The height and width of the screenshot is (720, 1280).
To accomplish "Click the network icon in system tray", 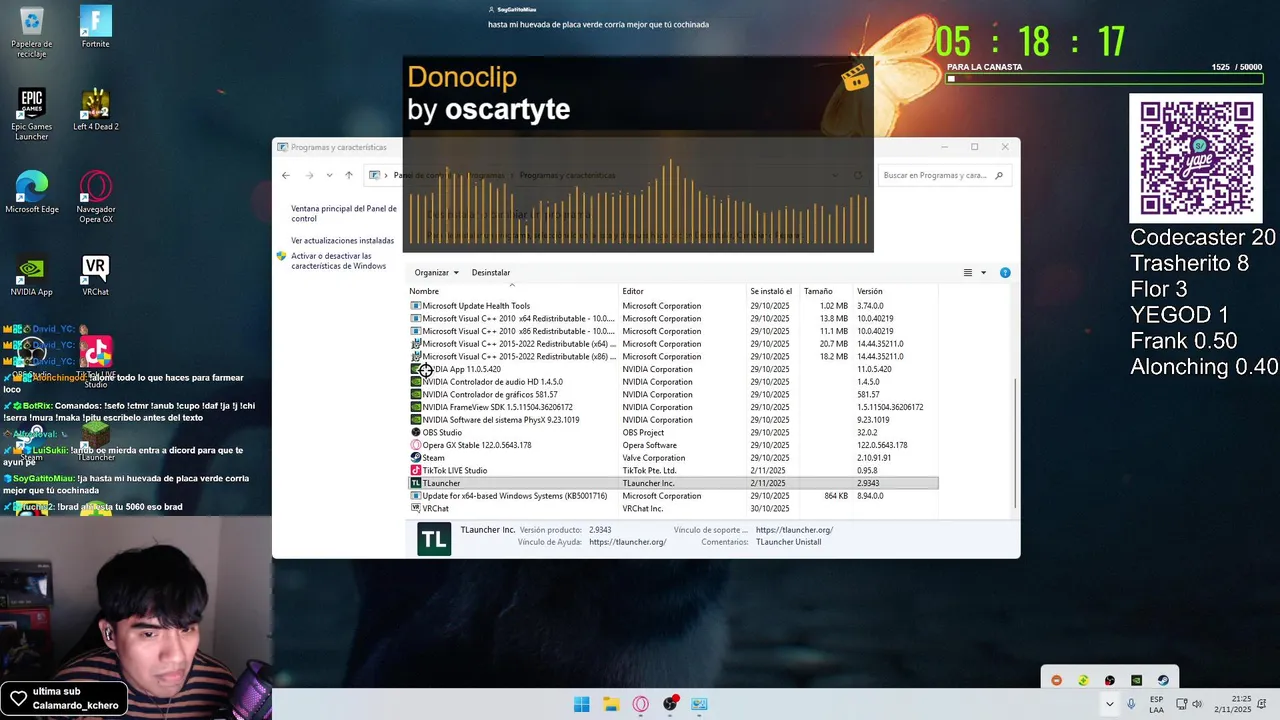I will [1181, 704].
